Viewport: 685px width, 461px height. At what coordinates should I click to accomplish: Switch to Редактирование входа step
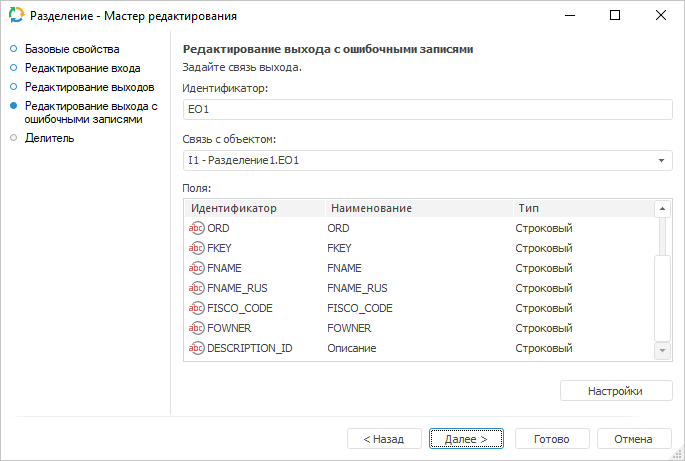(82, 68)
